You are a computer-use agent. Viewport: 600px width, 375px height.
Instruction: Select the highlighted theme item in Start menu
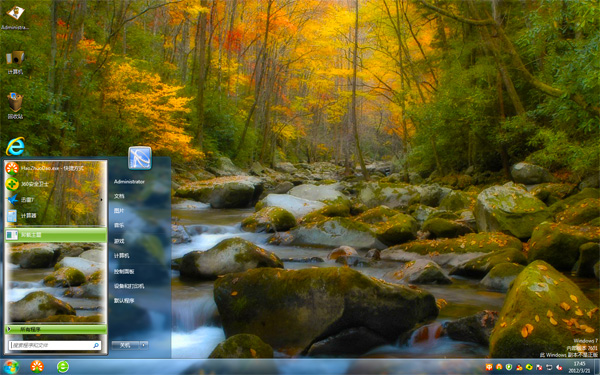pos(55,235)
